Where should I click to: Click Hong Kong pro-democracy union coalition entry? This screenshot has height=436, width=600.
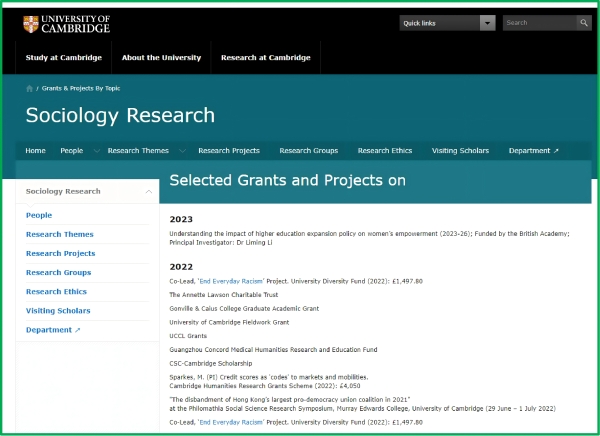290,400
